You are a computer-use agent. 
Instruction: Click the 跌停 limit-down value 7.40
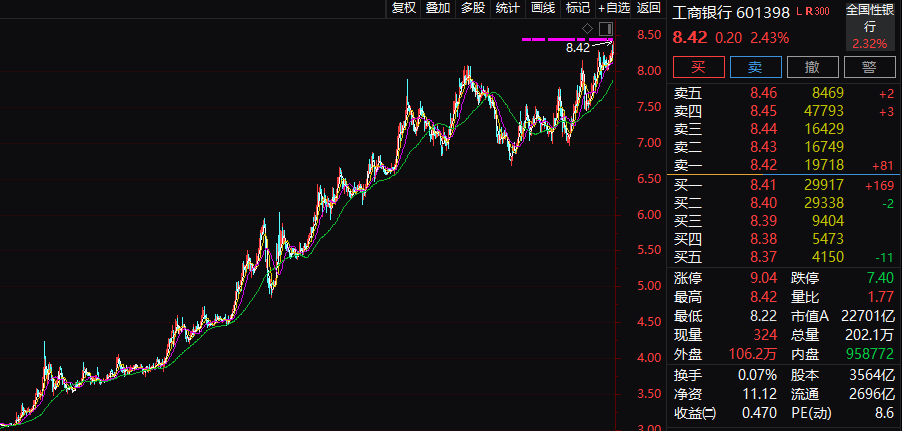tap(881, 279)
